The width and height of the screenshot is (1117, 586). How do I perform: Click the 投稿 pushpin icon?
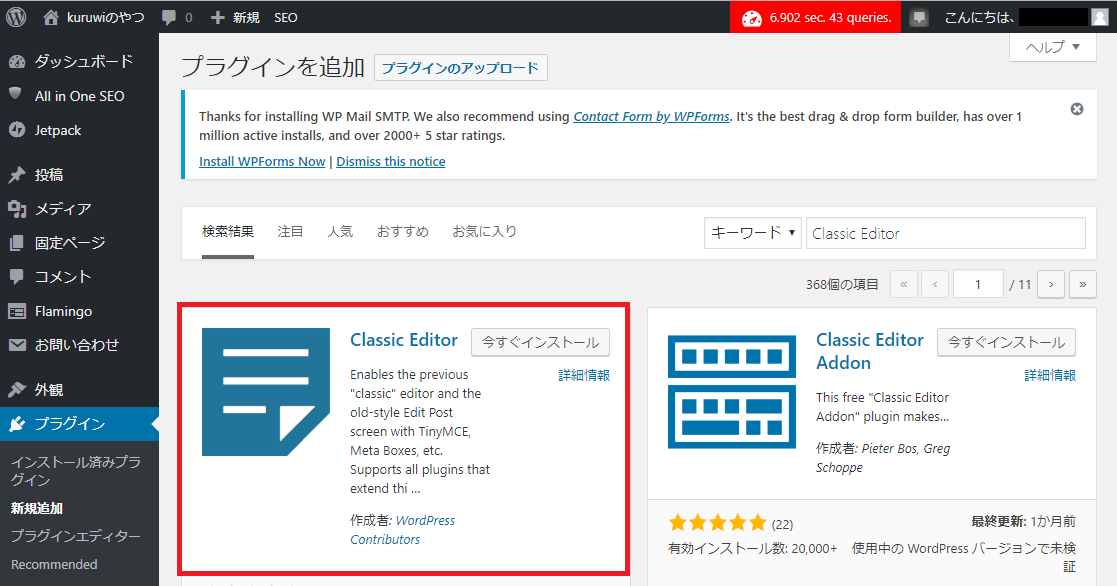[17, 174]
